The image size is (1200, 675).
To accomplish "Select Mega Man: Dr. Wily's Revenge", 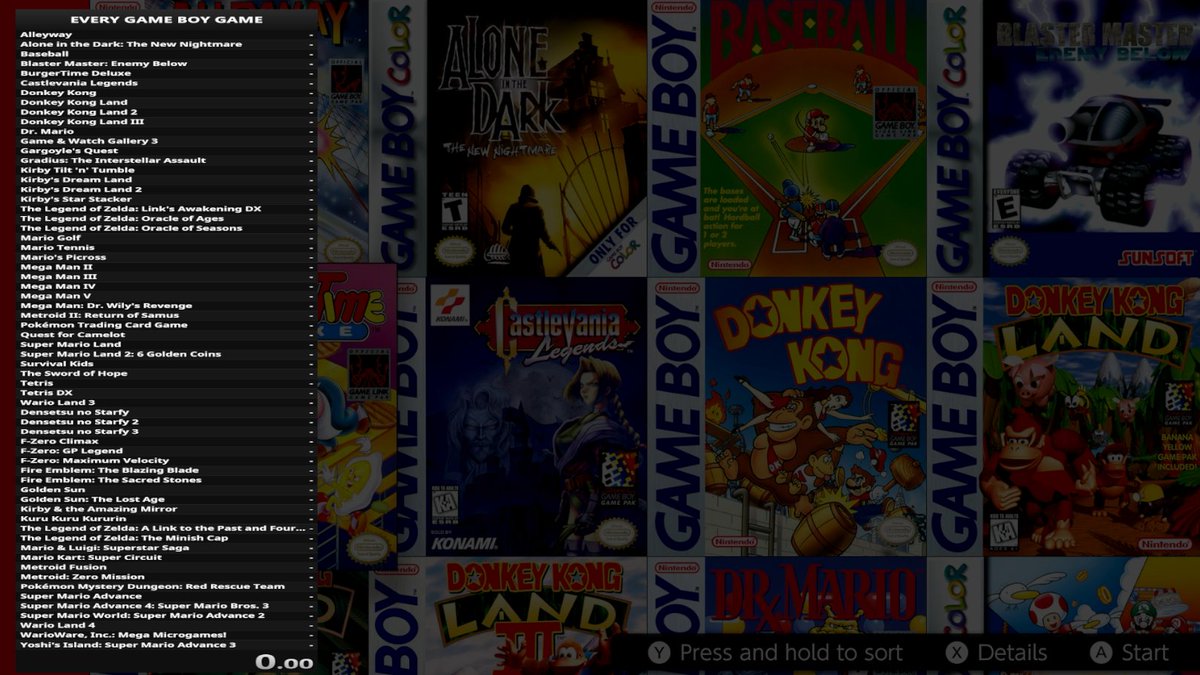I will 167,306.
